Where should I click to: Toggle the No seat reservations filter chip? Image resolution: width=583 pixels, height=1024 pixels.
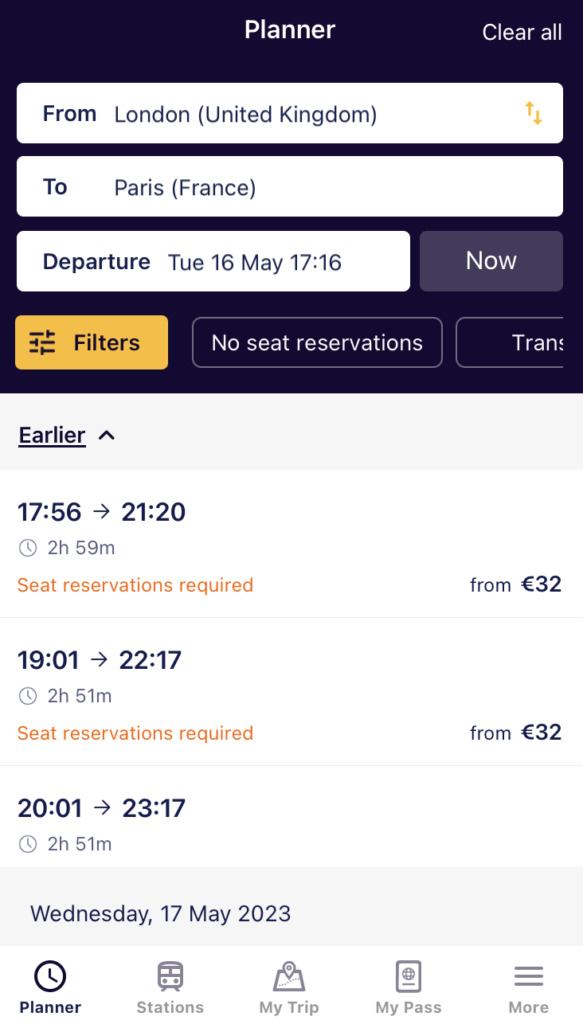(x=317, y=343)
